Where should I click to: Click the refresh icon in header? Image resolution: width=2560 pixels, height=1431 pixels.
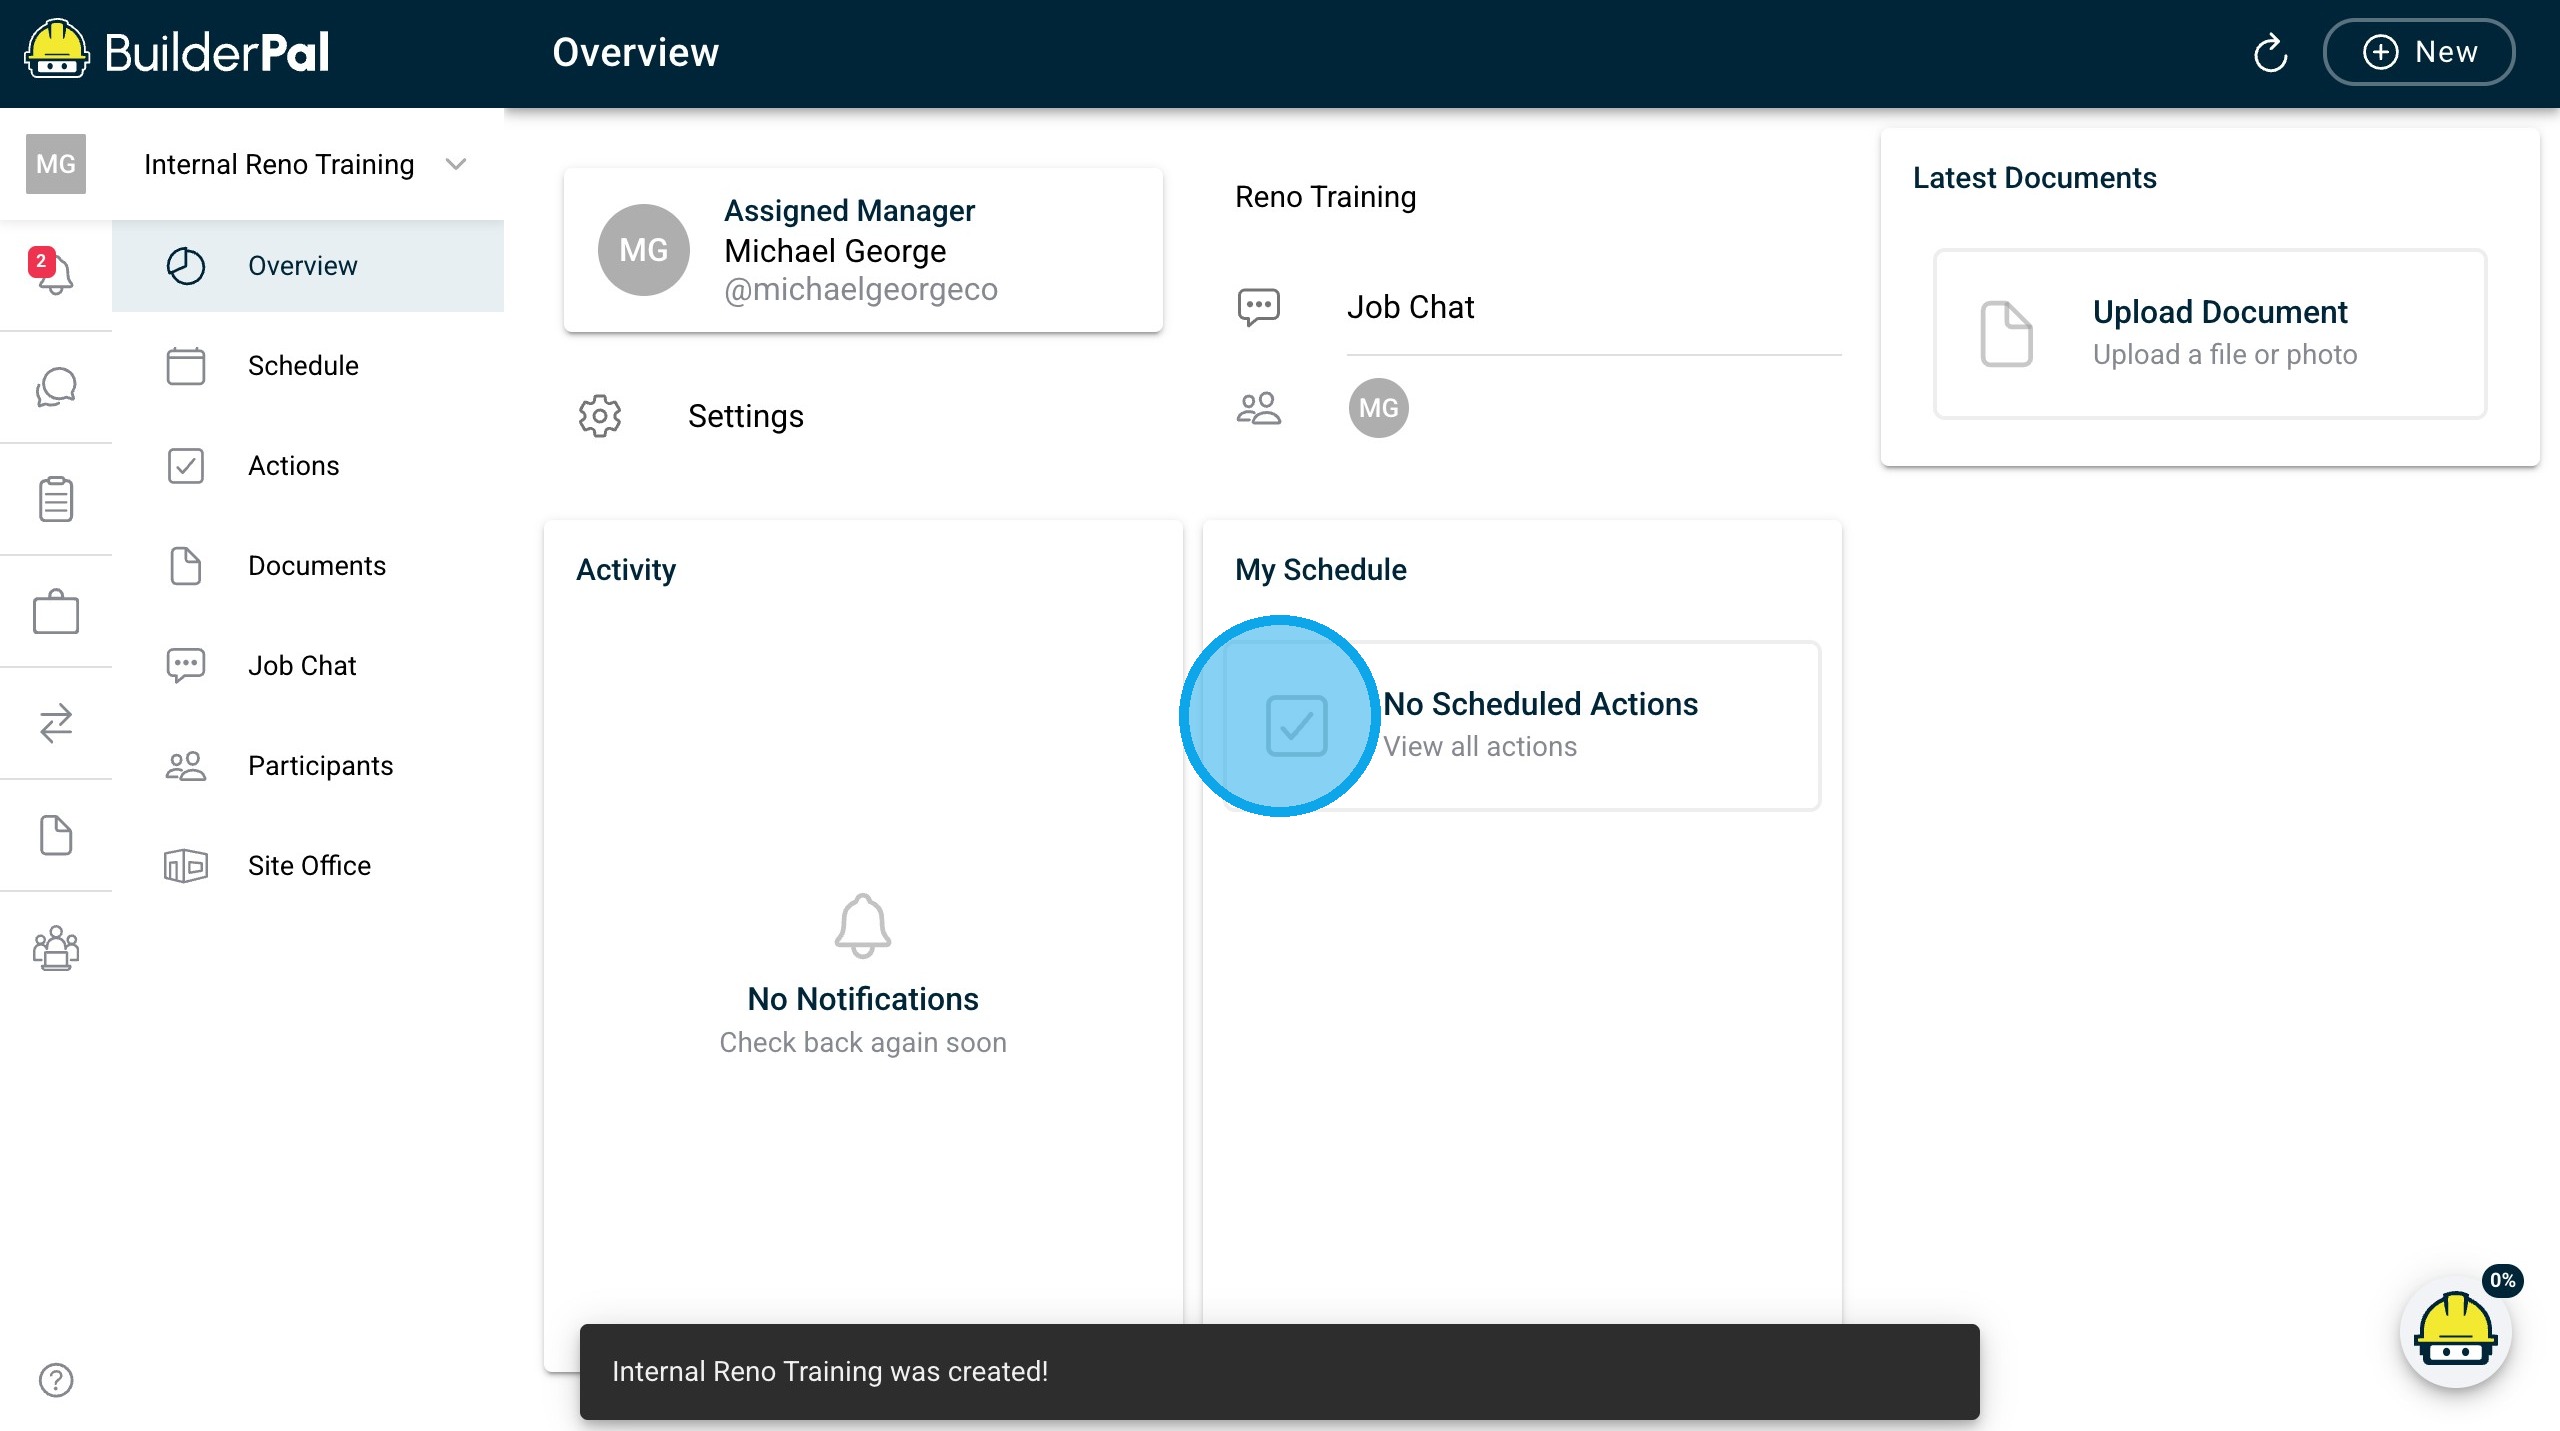(x=2270, y=53)
